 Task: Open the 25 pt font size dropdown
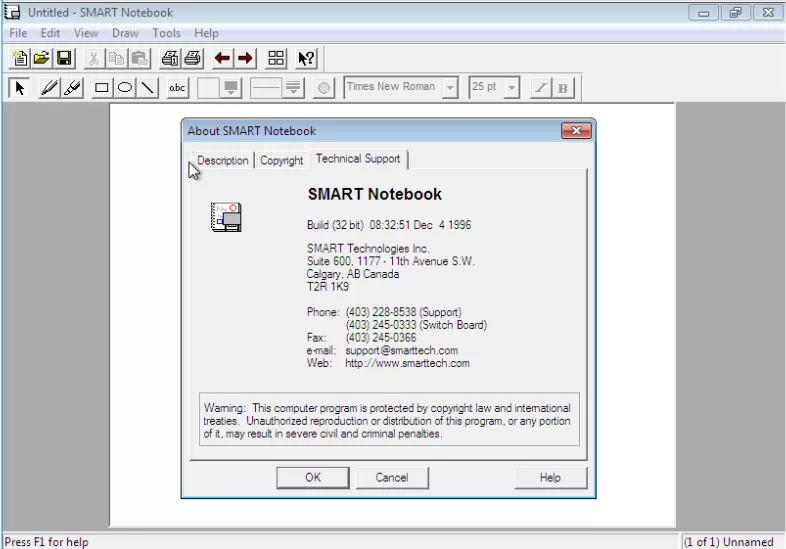tap(512, 88)
